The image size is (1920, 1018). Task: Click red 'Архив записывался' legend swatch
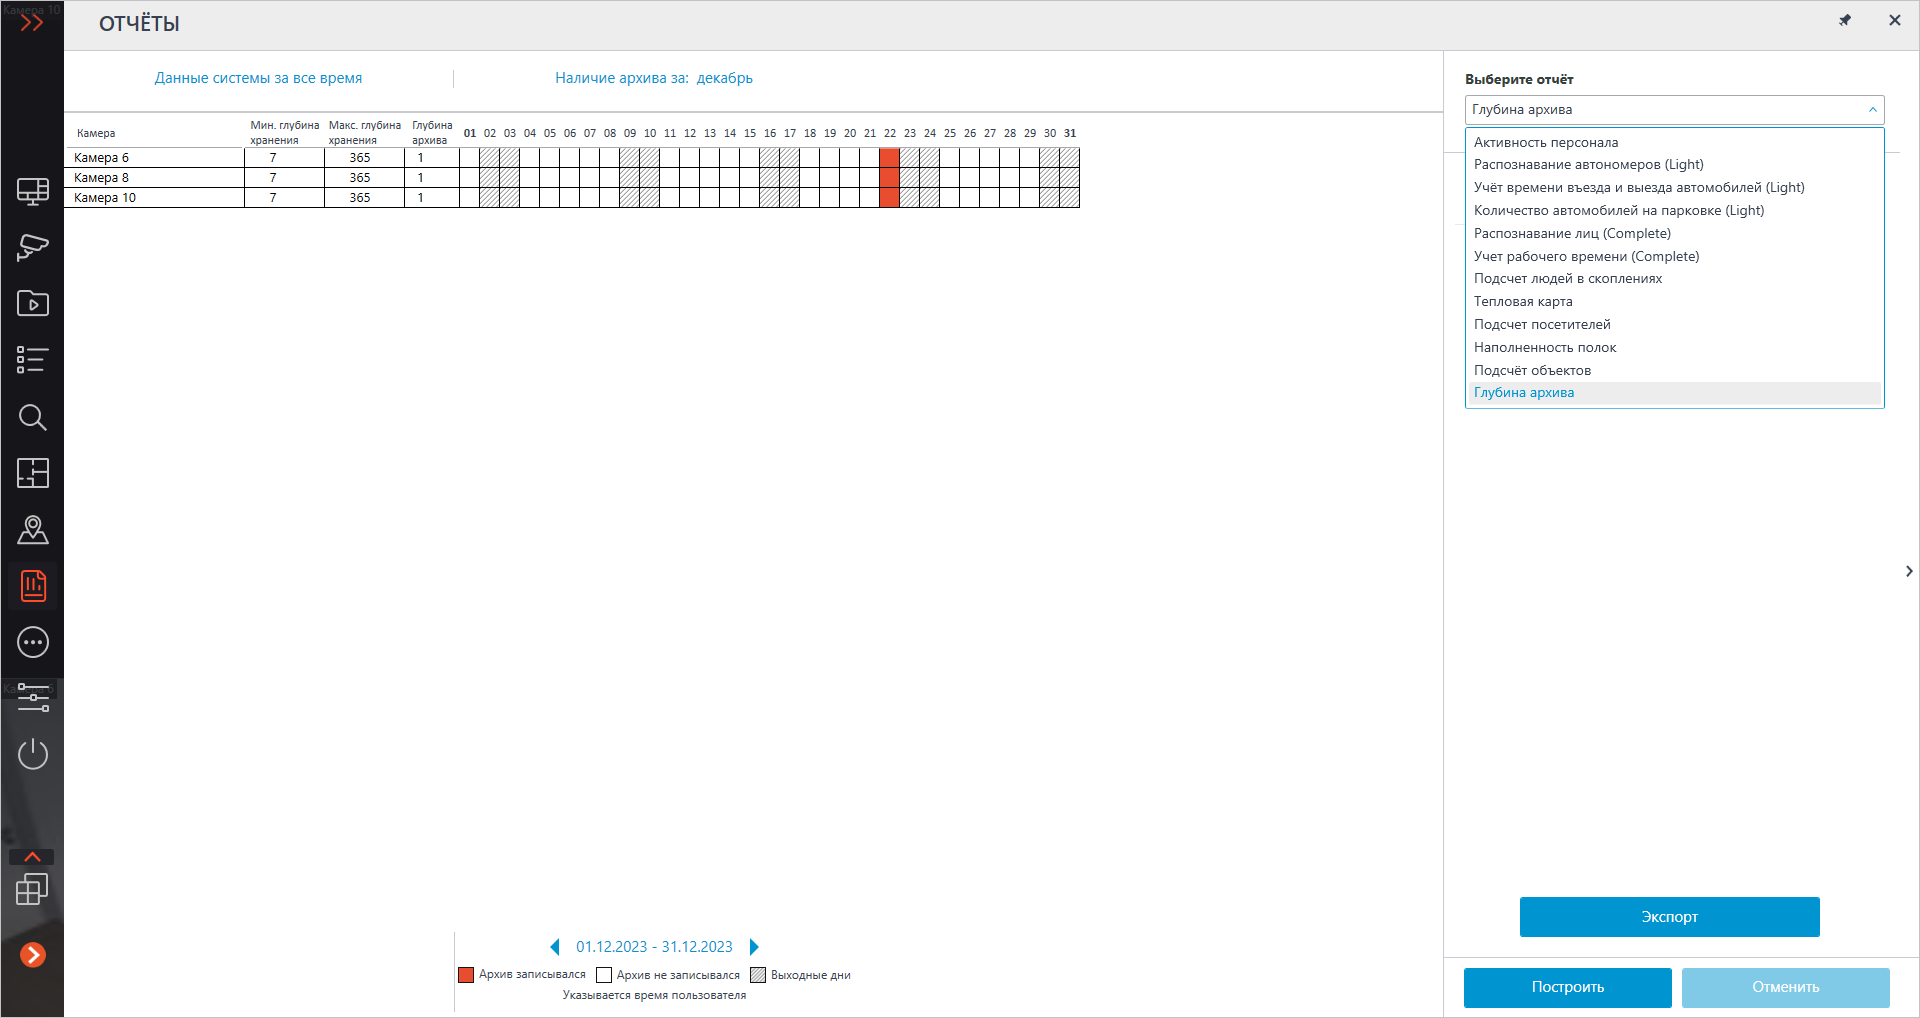point(466,975)
